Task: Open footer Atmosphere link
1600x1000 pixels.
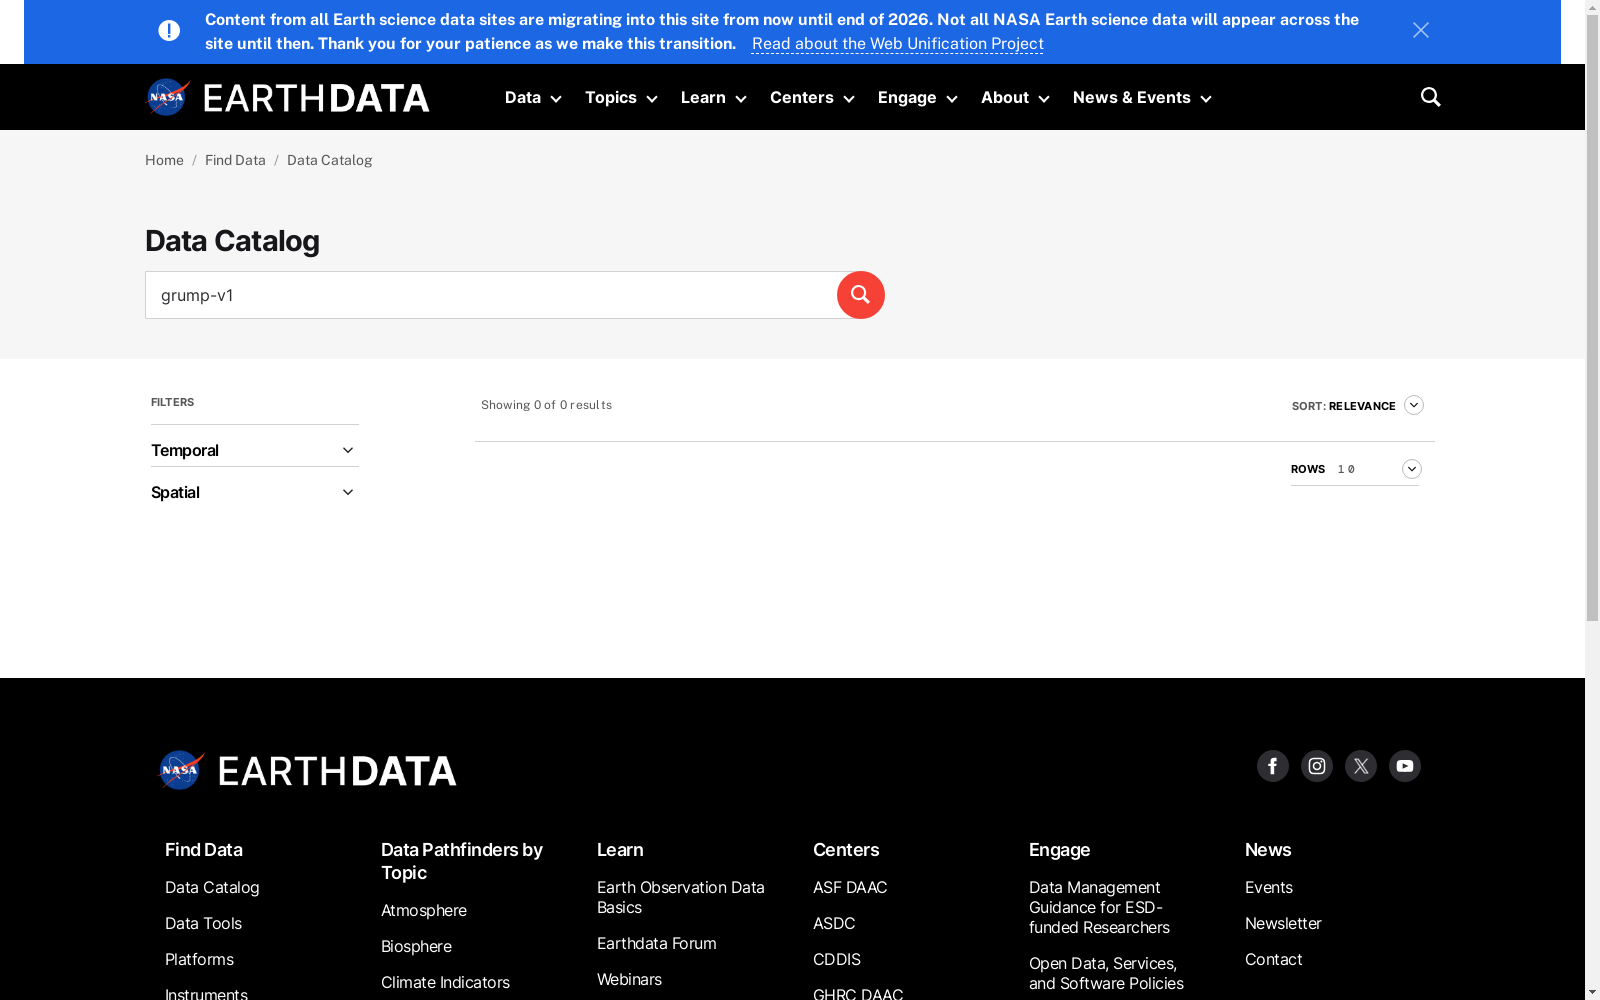Action: pos(423,910)
